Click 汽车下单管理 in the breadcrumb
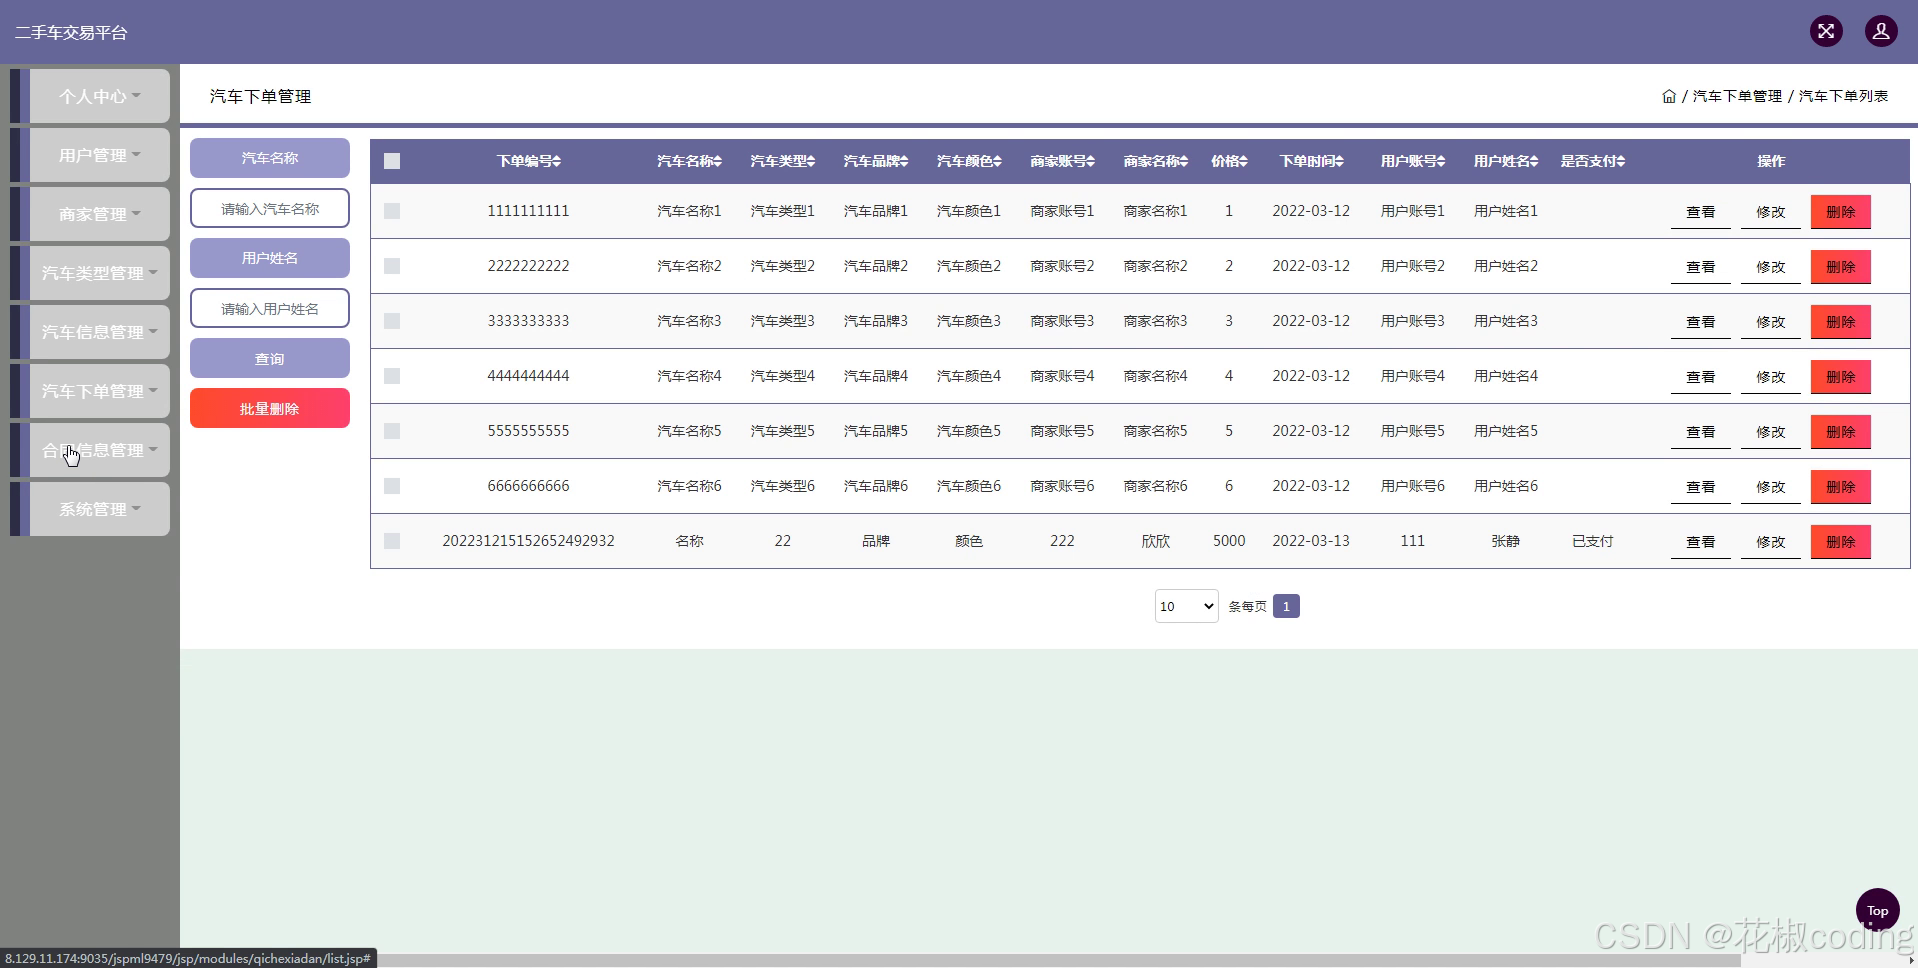1918x968 pixels. (1737, 96)
